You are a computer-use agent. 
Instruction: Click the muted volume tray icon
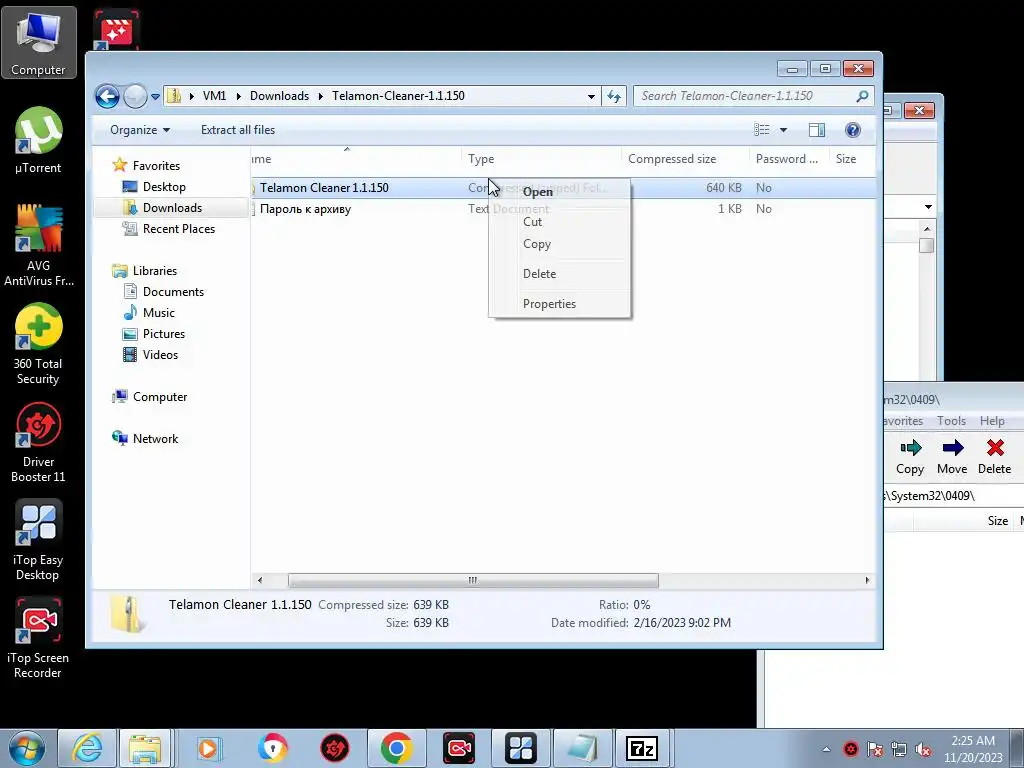click(923, 749)
